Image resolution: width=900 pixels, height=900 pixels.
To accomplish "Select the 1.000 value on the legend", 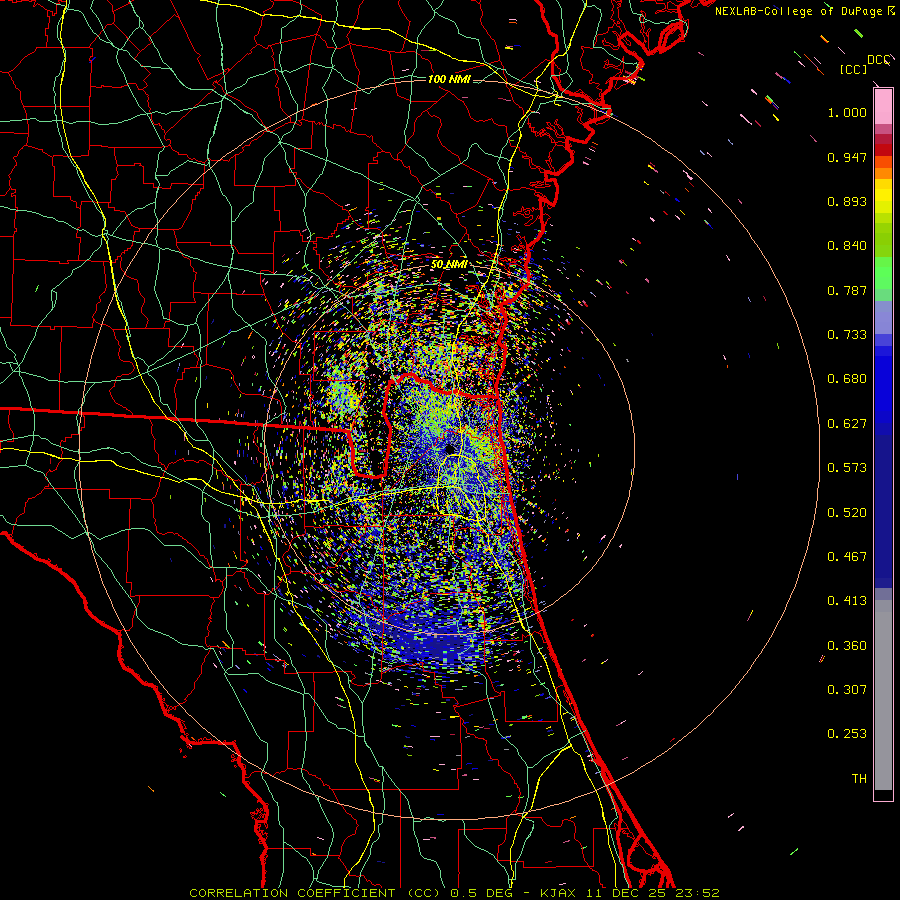I will (x=847, y=112).
